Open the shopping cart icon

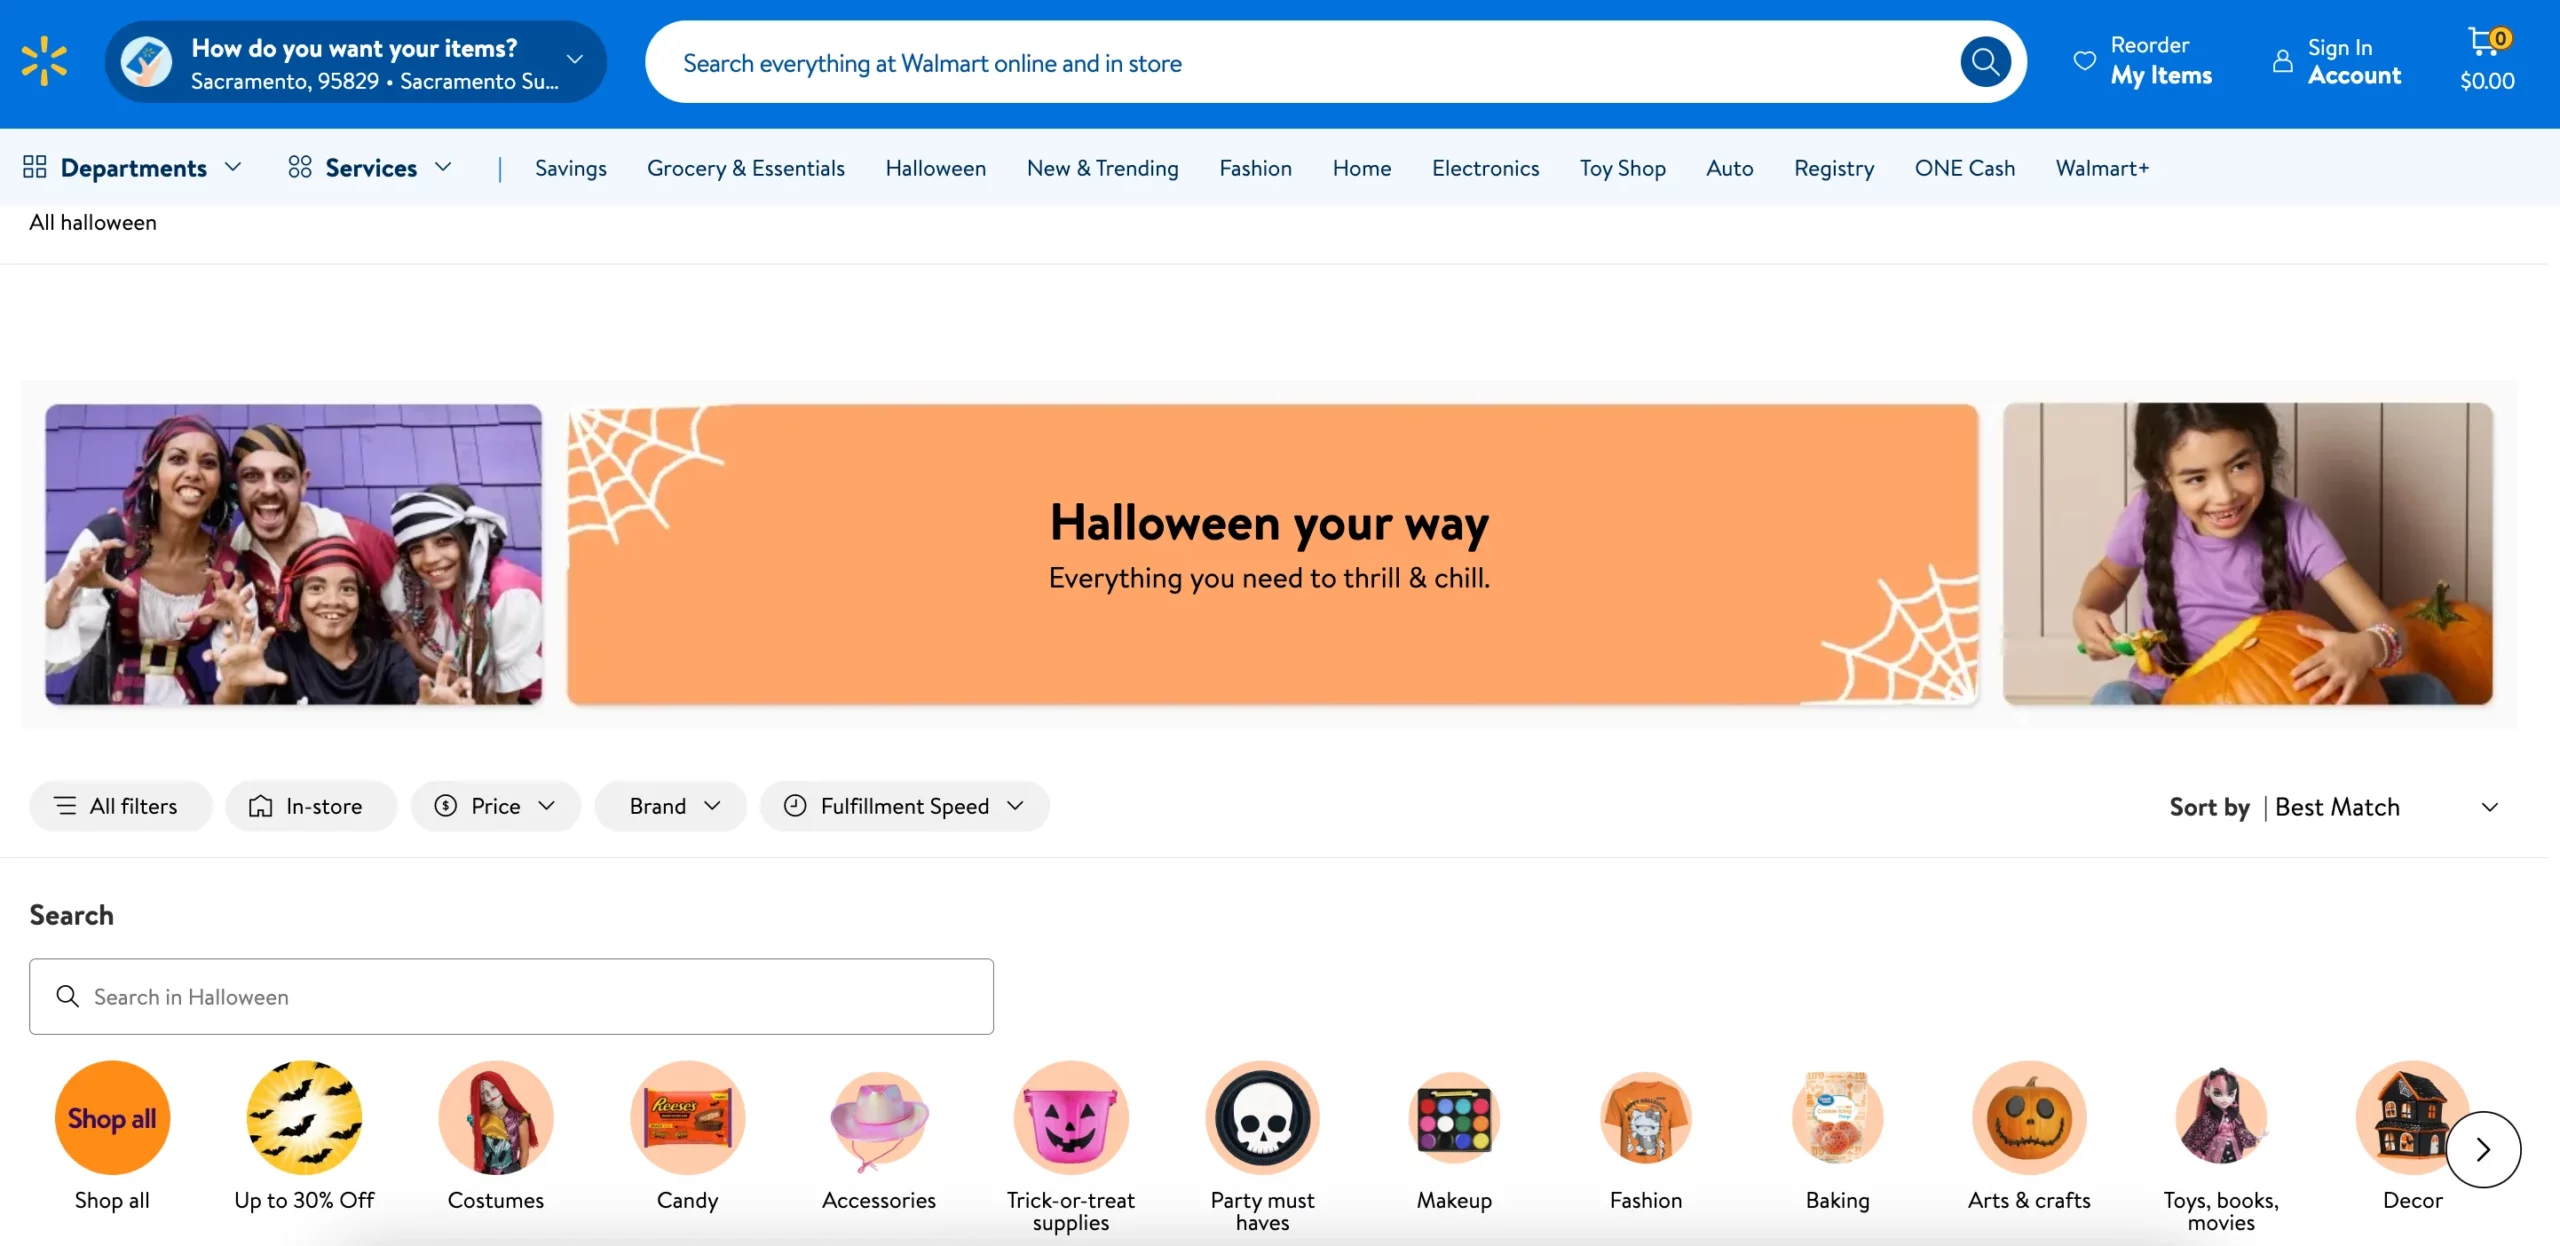(2486, 40)
